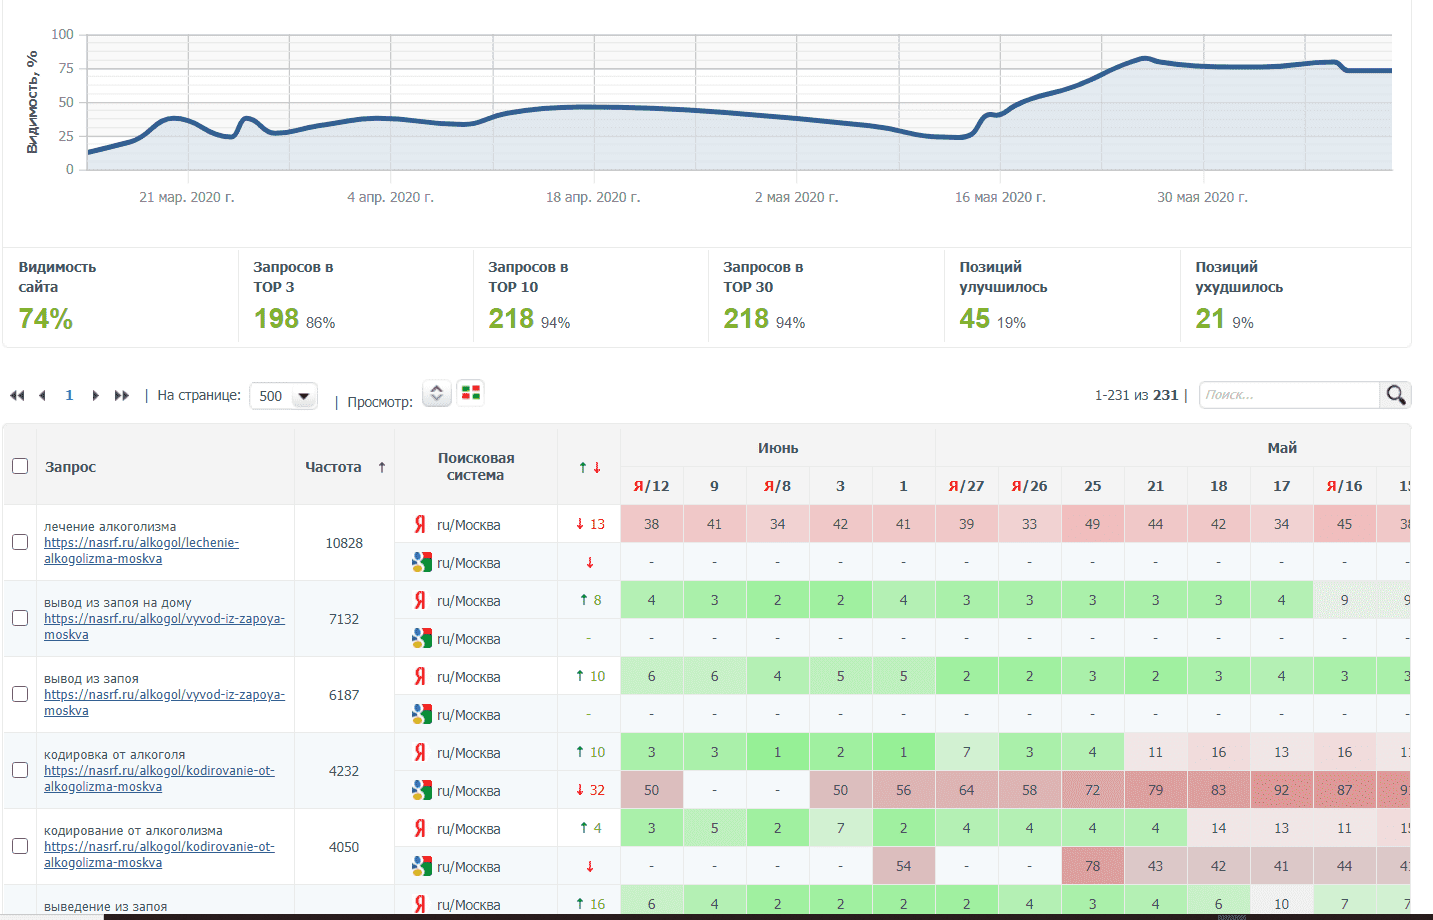Click the next page arrow
Viewport: 1433px width, 920px height.
pos(95,396)
